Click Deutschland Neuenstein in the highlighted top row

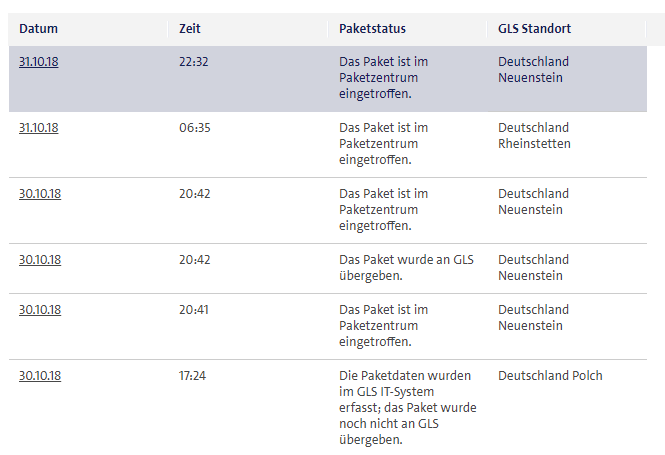tap(533, 70)
